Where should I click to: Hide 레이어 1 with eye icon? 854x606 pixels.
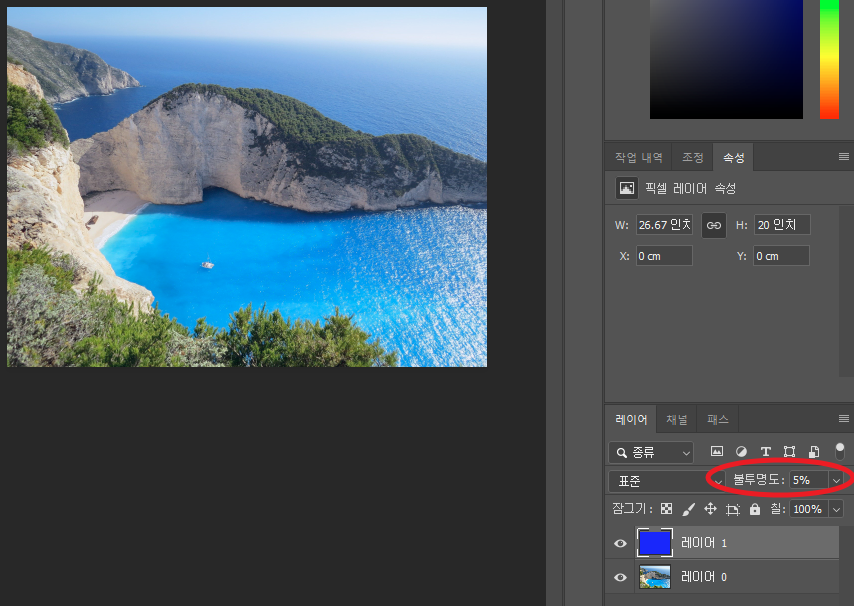620,543
